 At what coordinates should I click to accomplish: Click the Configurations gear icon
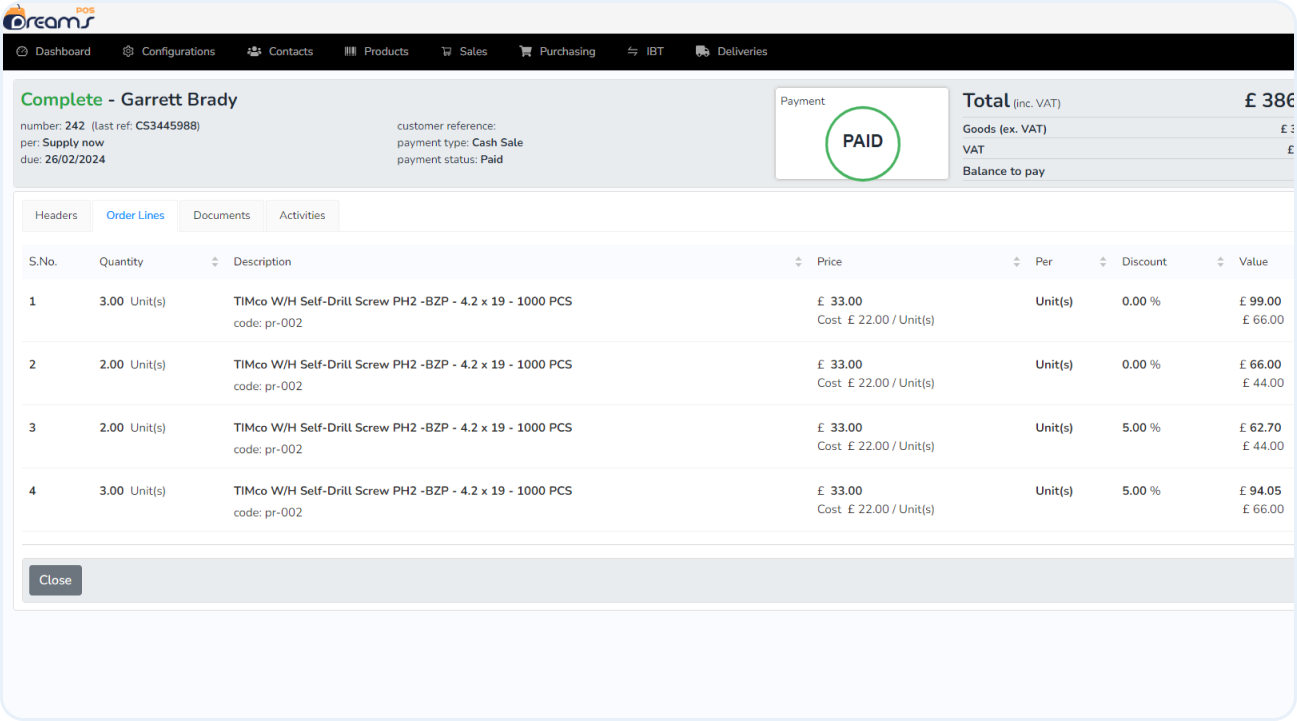tap(128, 52)
